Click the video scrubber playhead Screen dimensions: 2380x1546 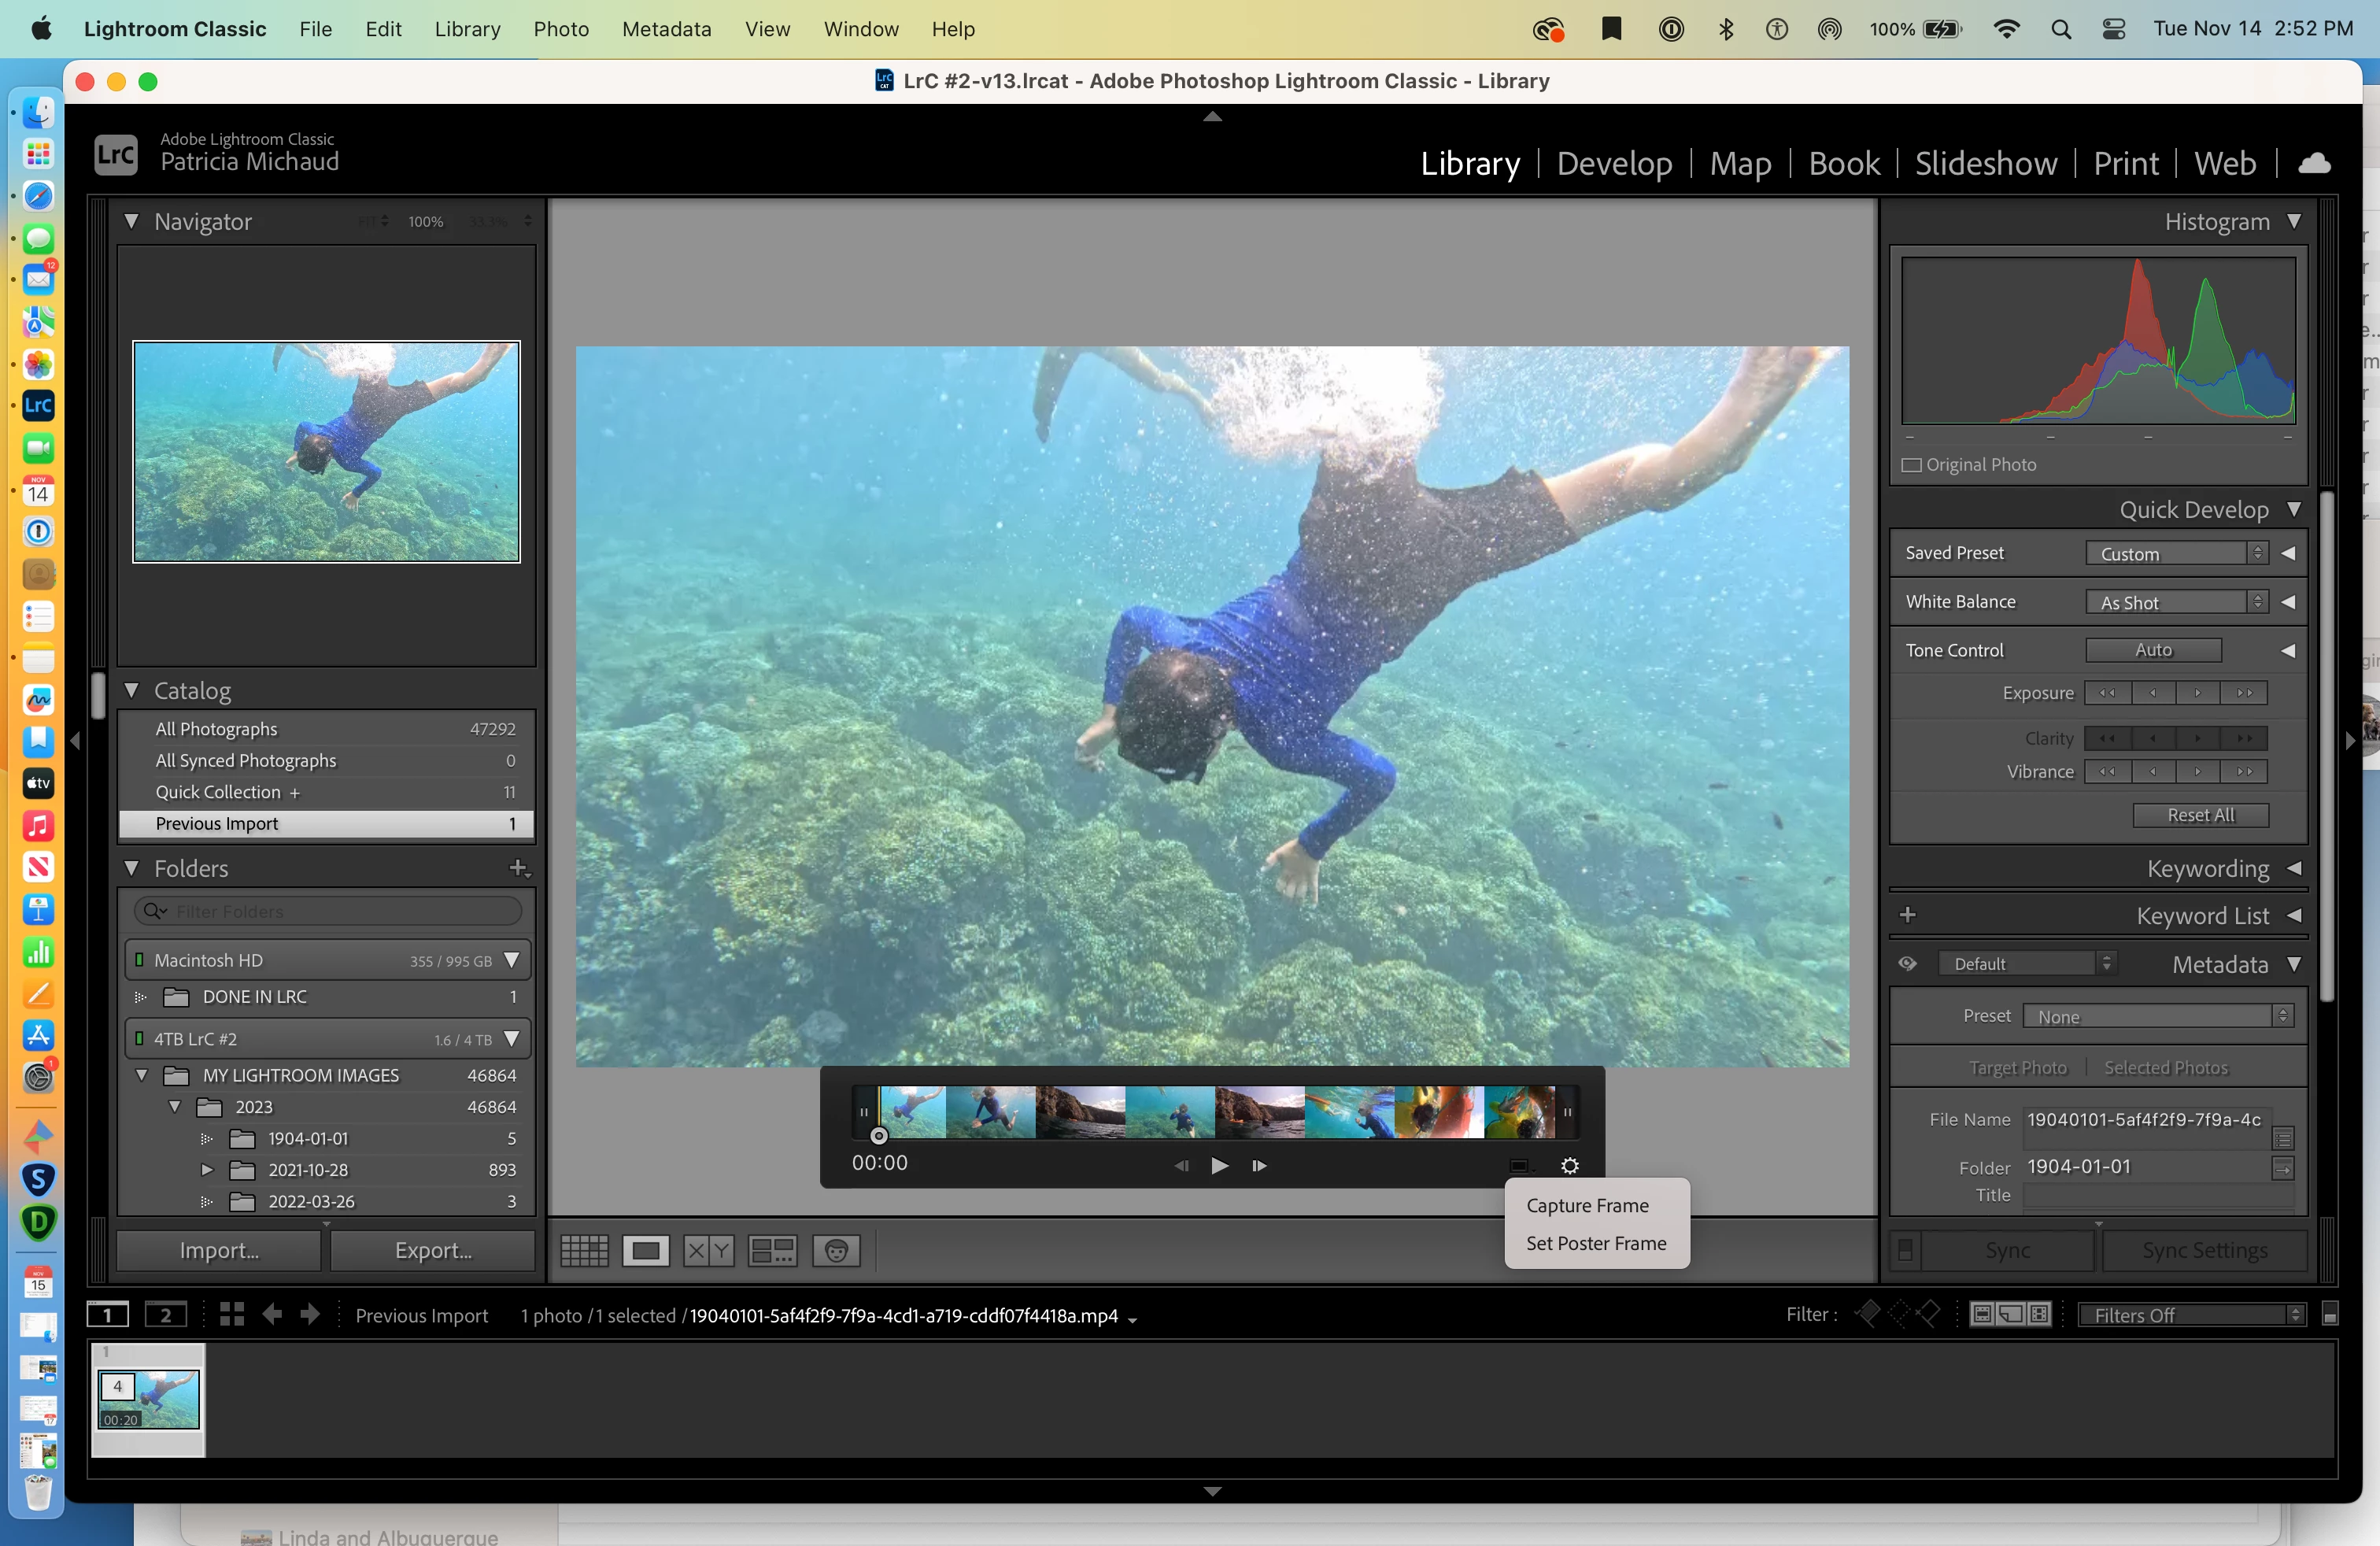coord(878,1135)
